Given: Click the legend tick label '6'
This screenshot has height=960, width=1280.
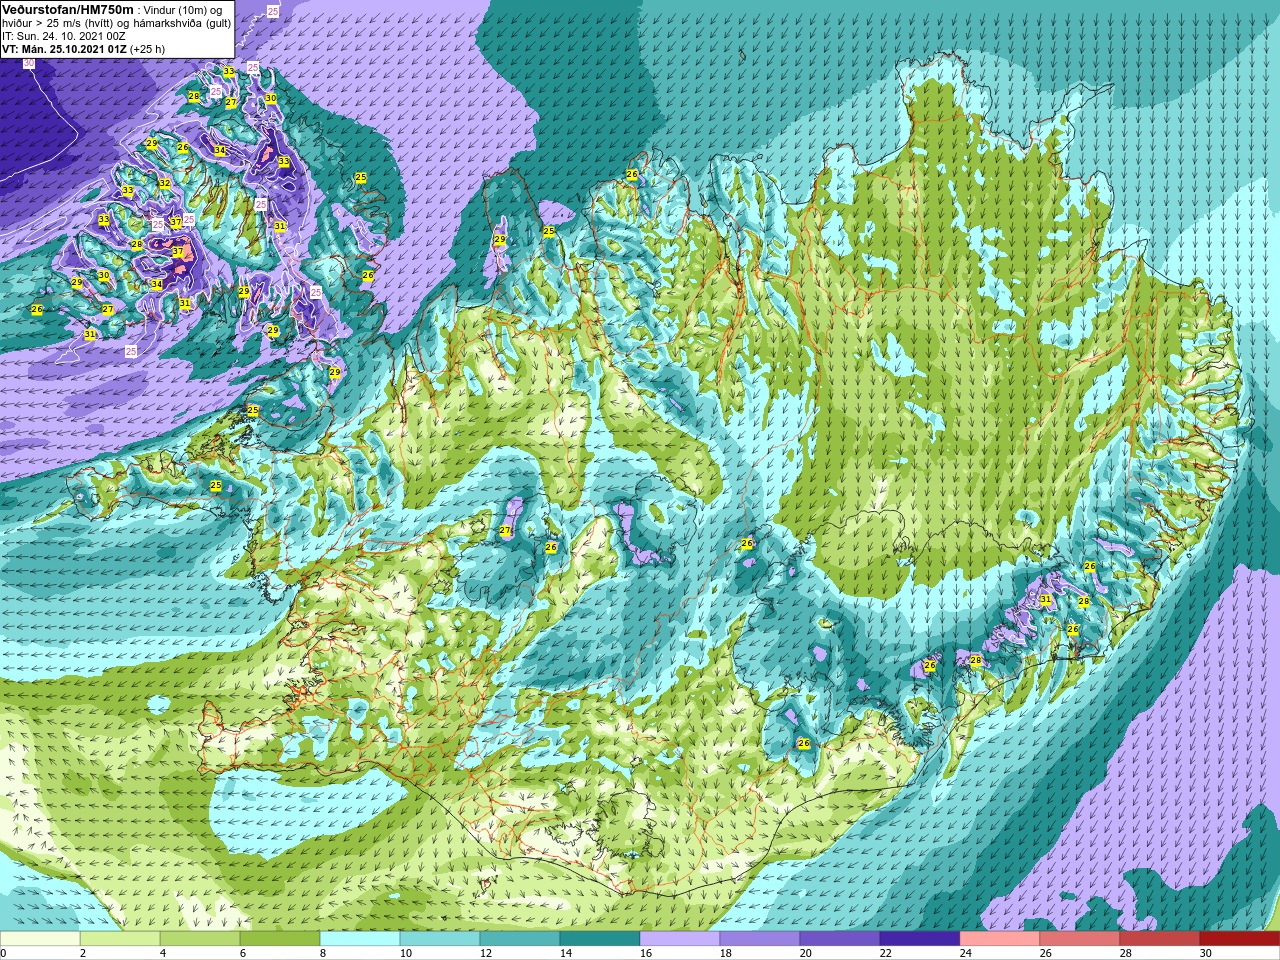Looking at the screenshot, I should pyautogui.click(x=243, y=953).
